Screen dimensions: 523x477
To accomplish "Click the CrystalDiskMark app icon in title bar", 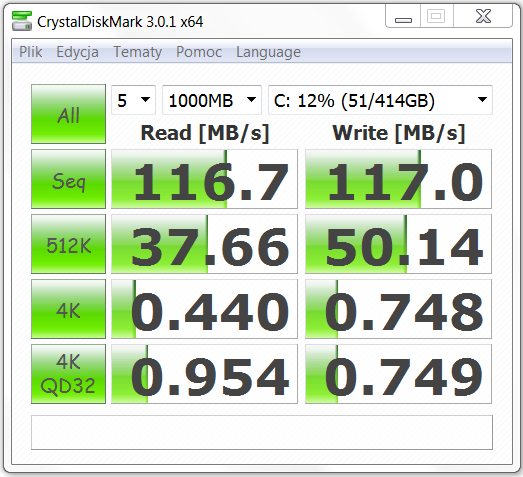I will click(x=22, y=21).
